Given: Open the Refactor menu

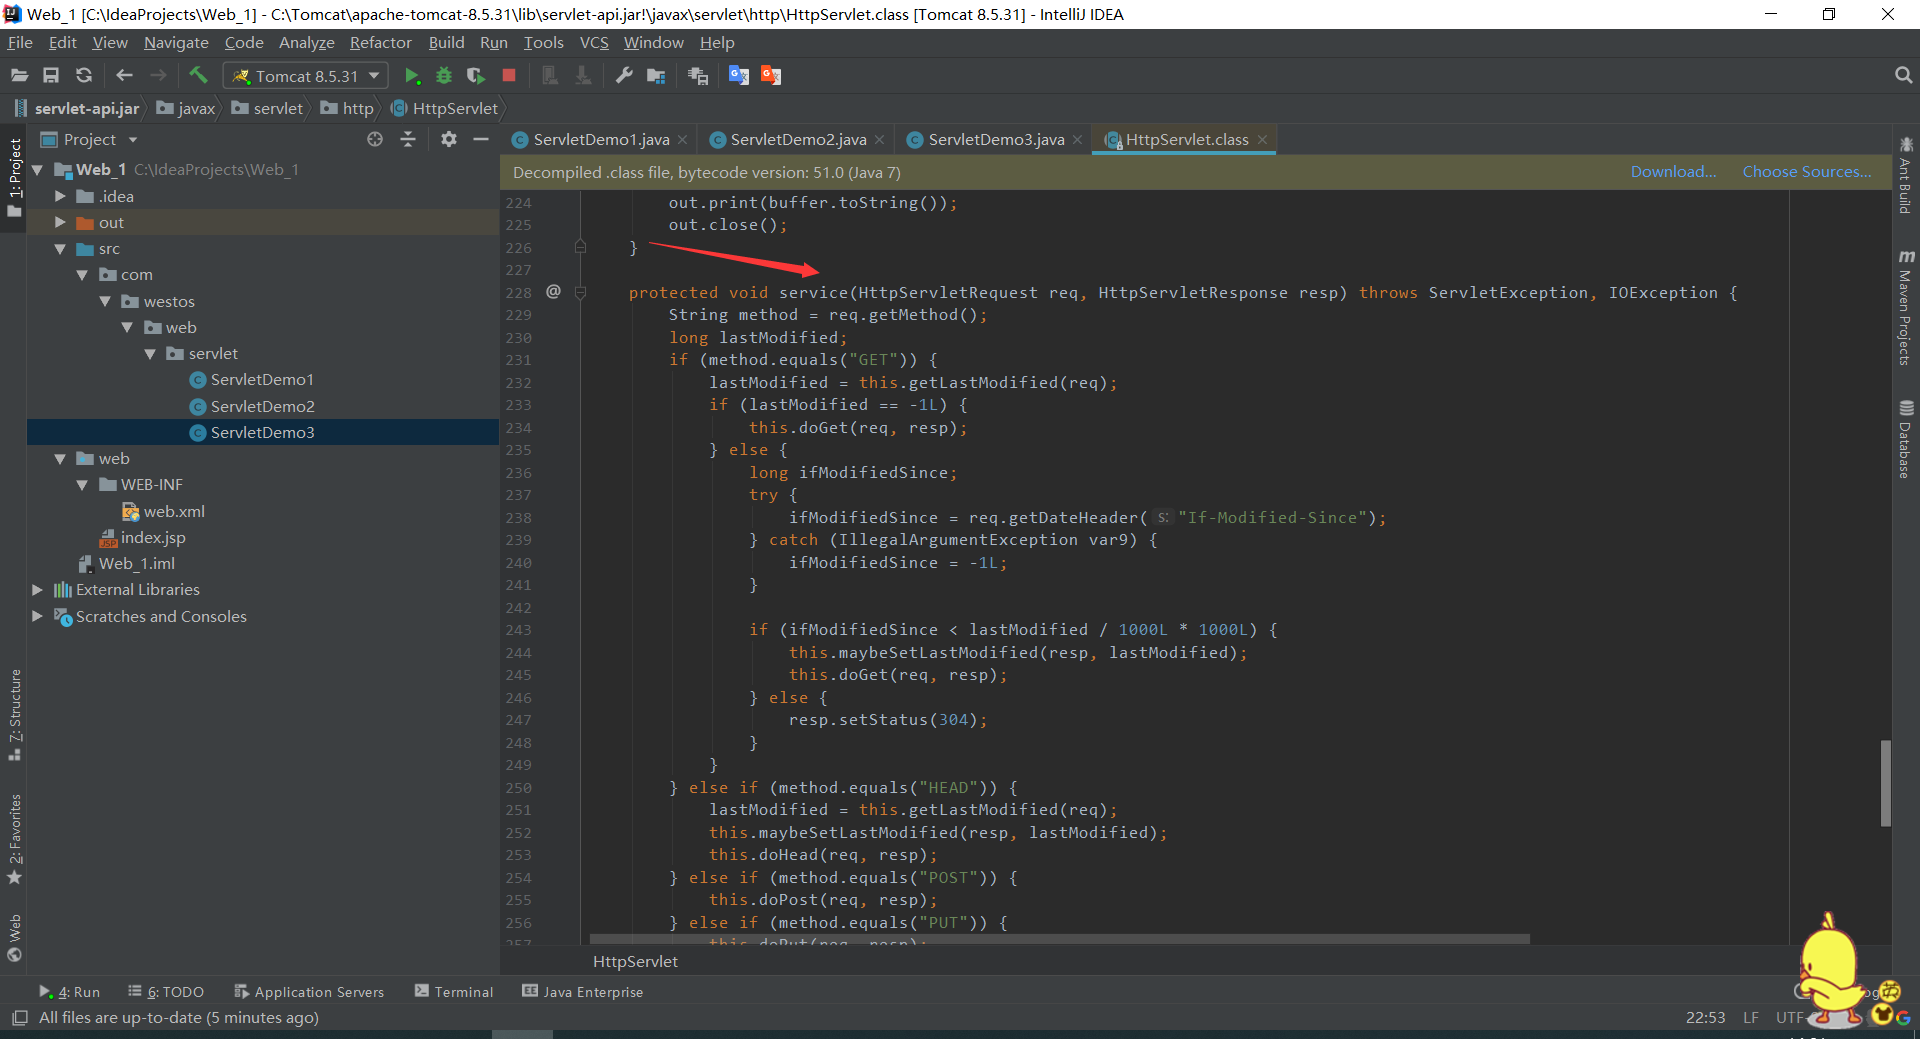Looking at the screenshot, I should pos(380,42).
